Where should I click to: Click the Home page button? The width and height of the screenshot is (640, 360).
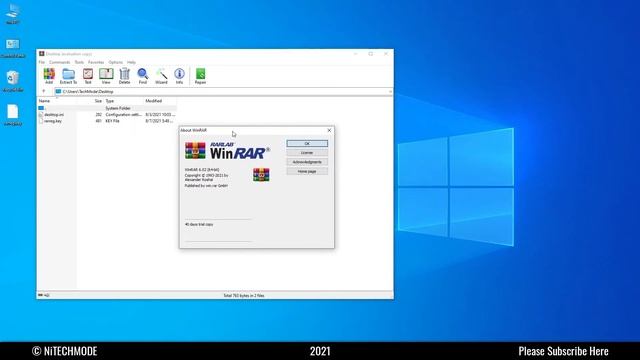coord(307,171)
